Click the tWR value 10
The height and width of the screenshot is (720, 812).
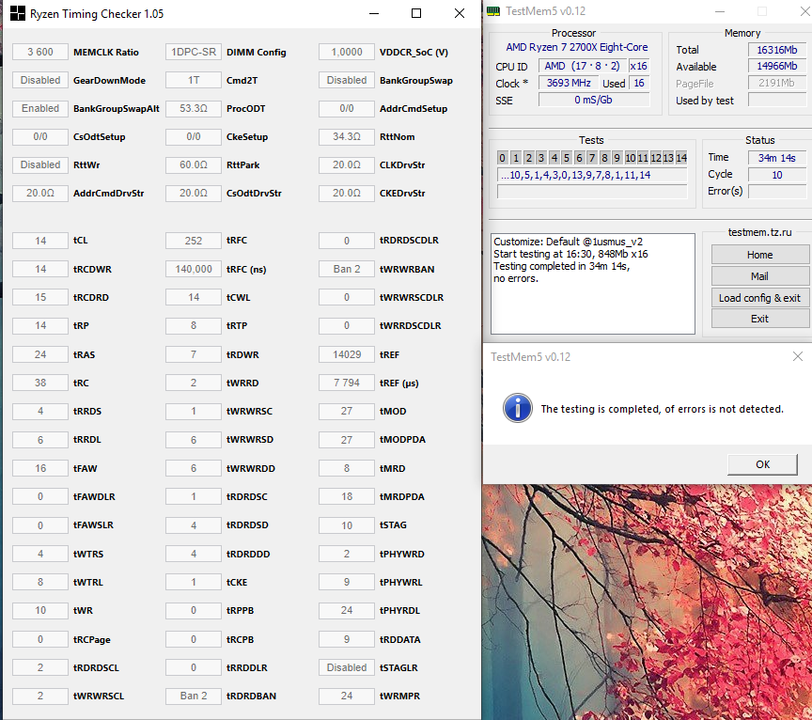pyautogui.click(x=40, y=610)
